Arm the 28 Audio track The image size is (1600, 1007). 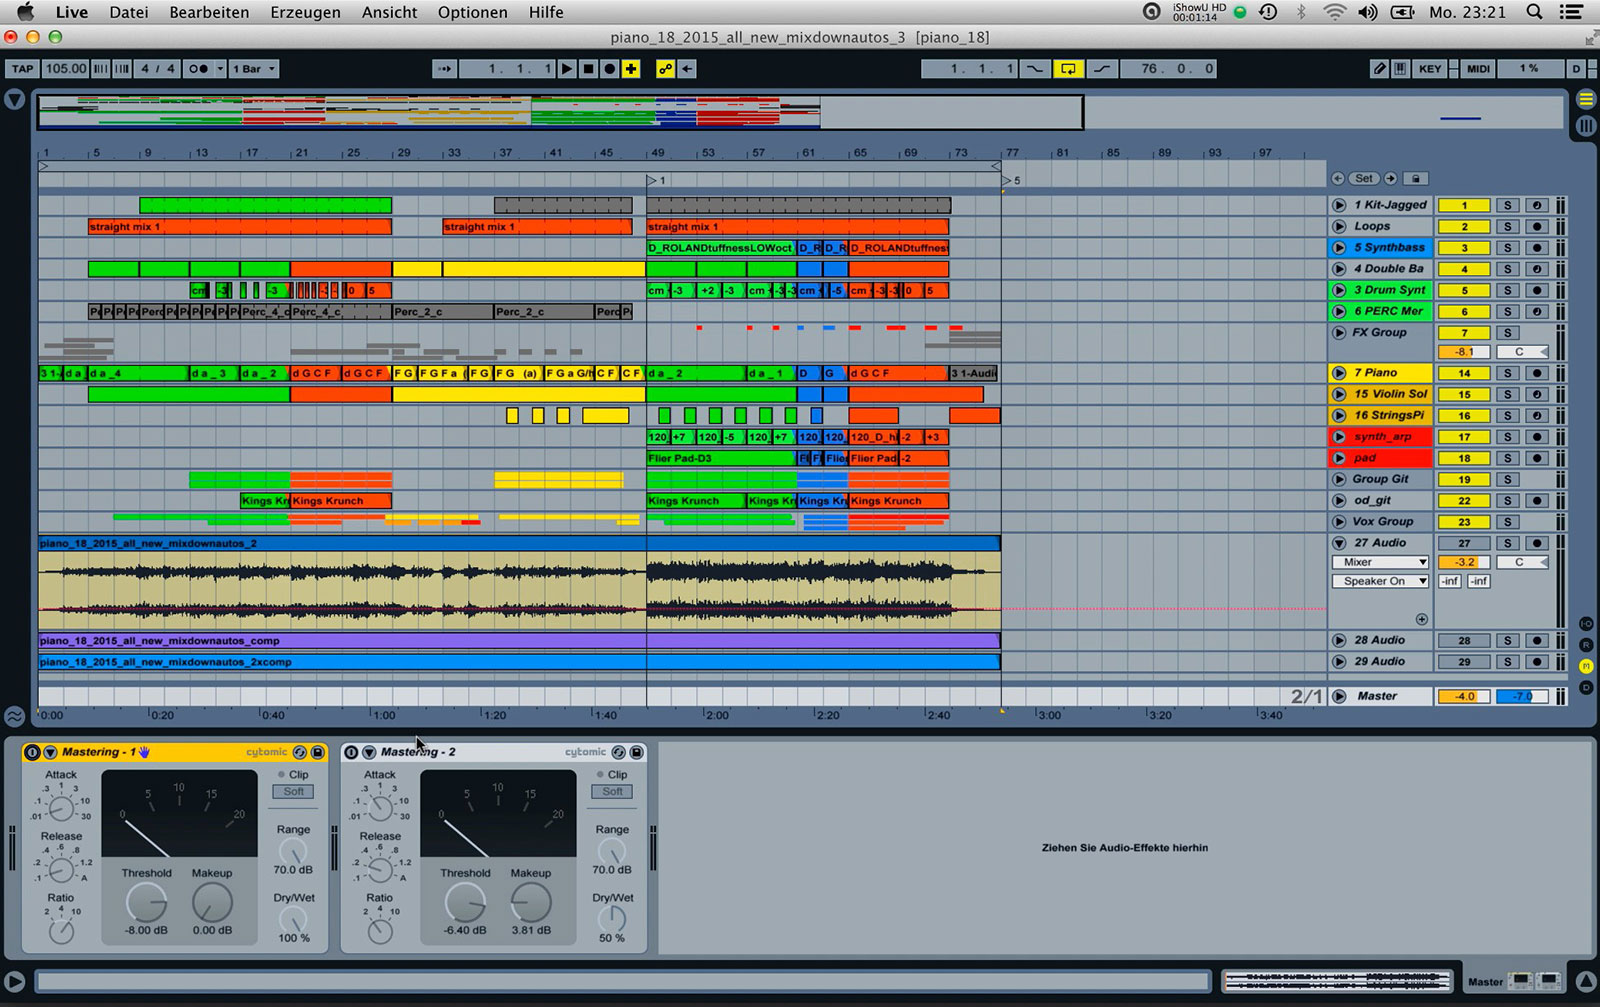1537,640
